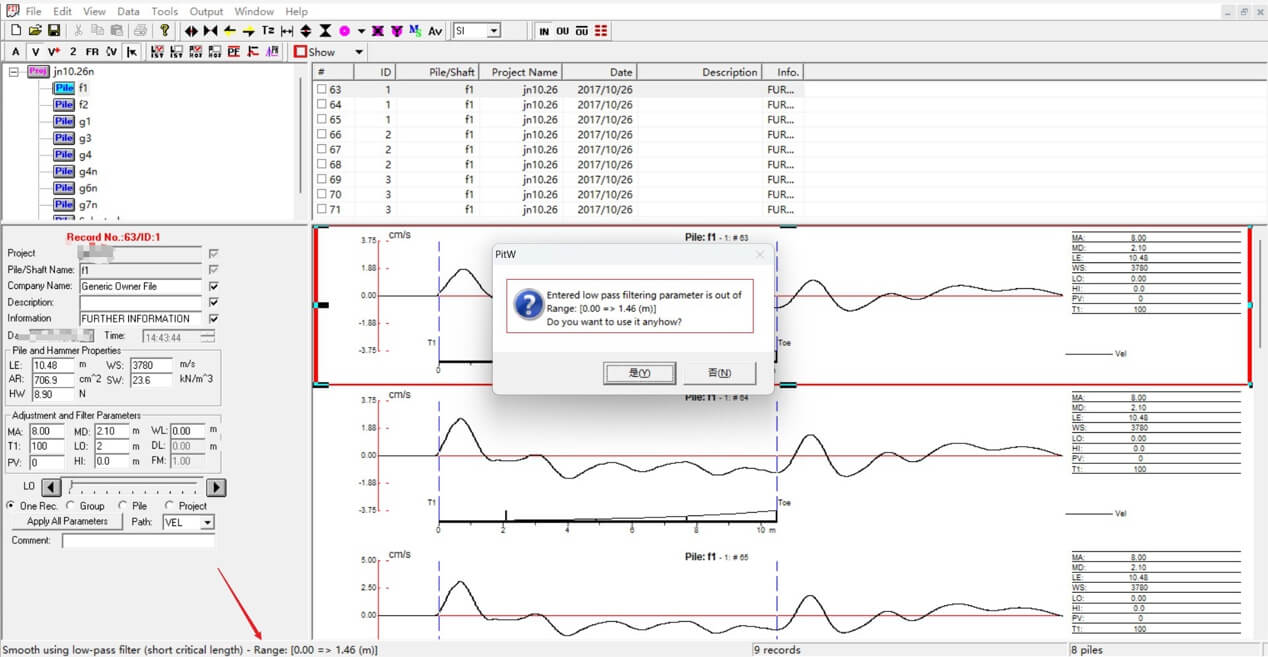Image resolution: width=1268 pixels, height=657 pixels.
Task: Toggle the Description checkbox
Action: pyautogui.click(x=214, y=302)
